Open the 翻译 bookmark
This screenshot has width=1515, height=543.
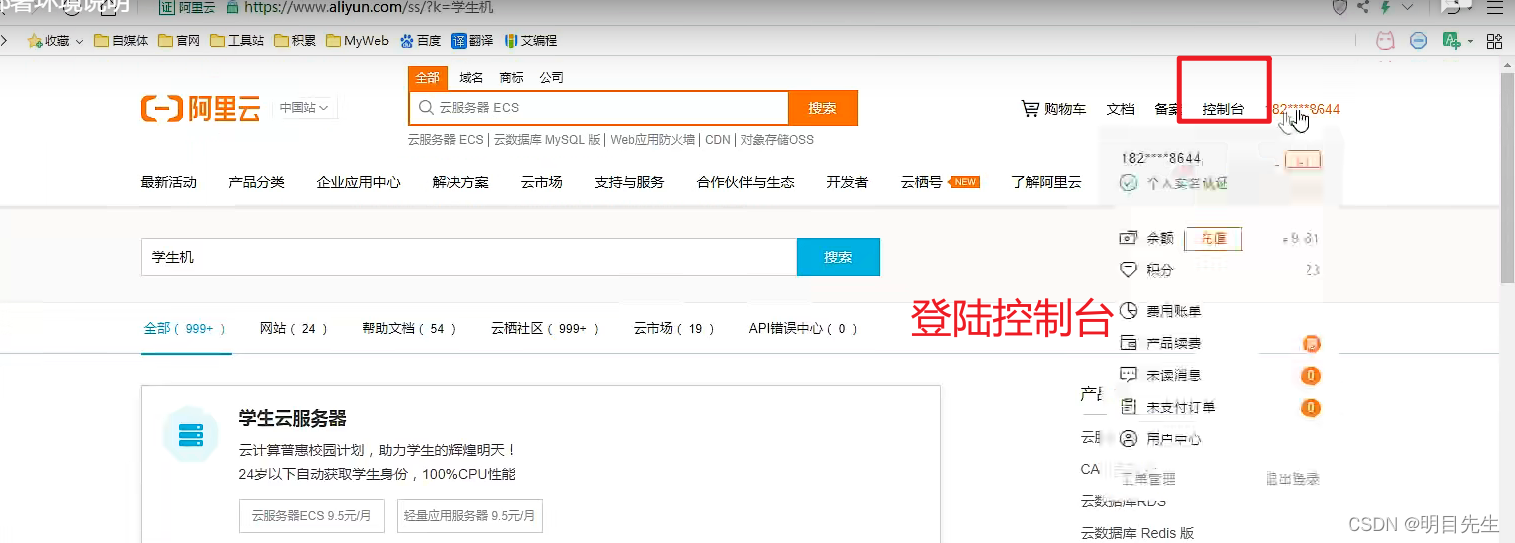point(472,41)
